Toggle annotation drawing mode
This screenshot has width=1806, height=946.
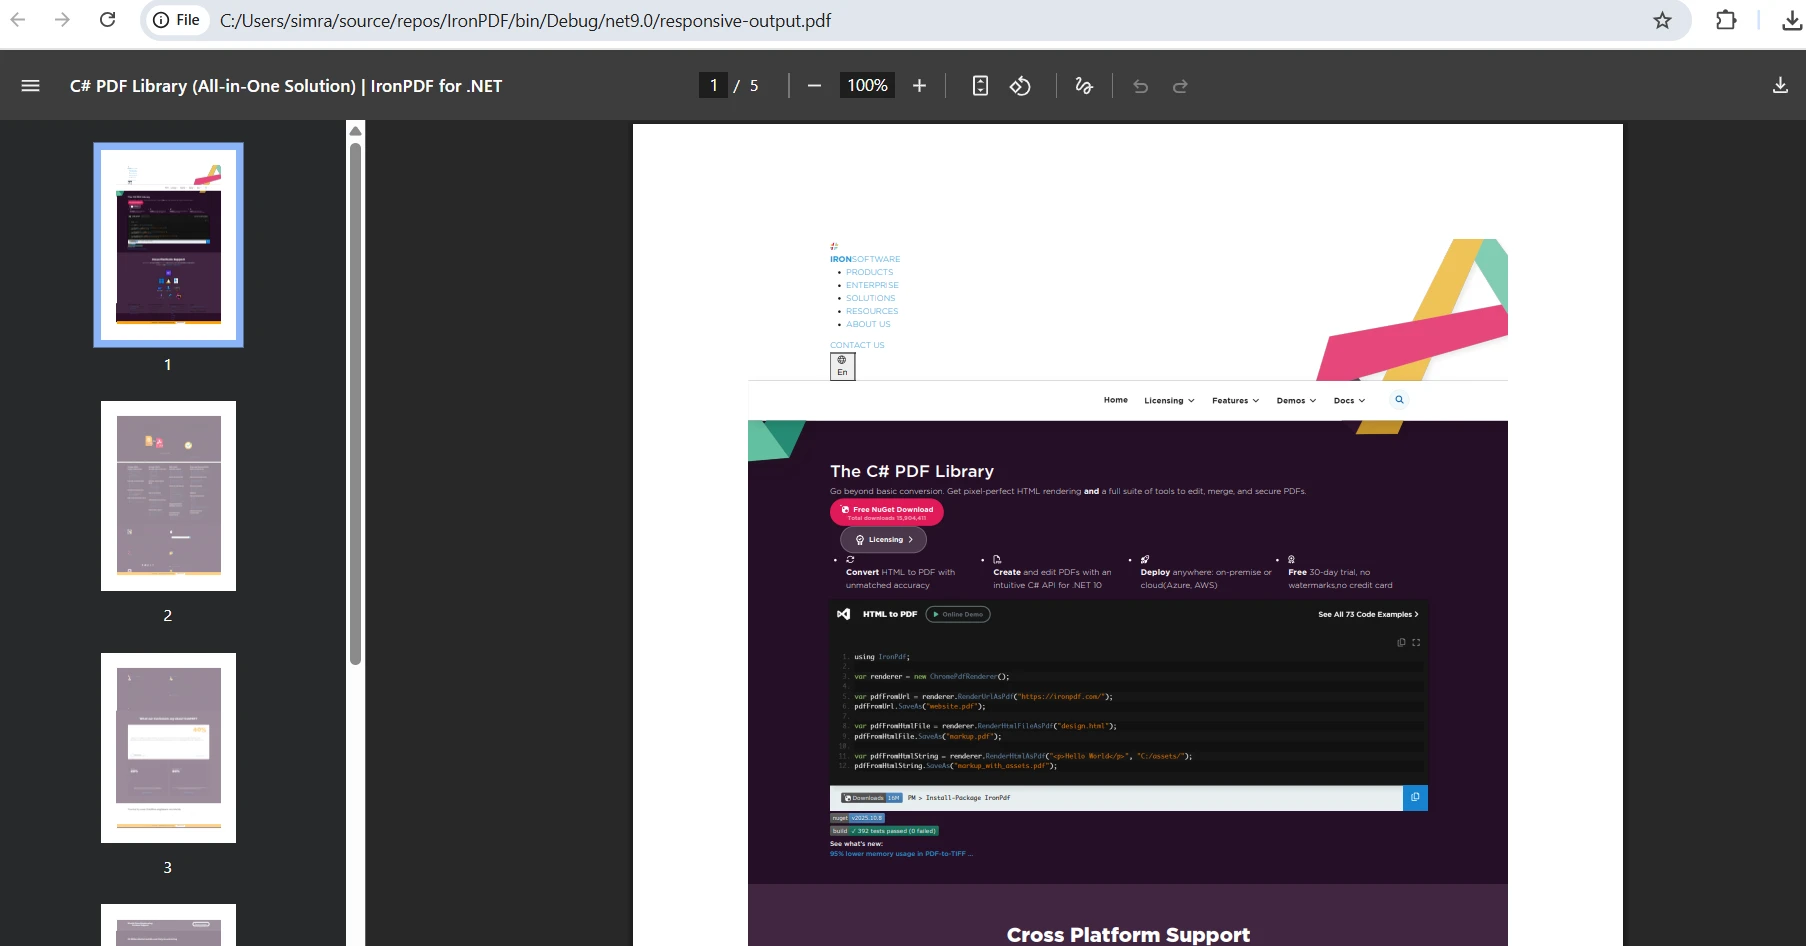1083,86
